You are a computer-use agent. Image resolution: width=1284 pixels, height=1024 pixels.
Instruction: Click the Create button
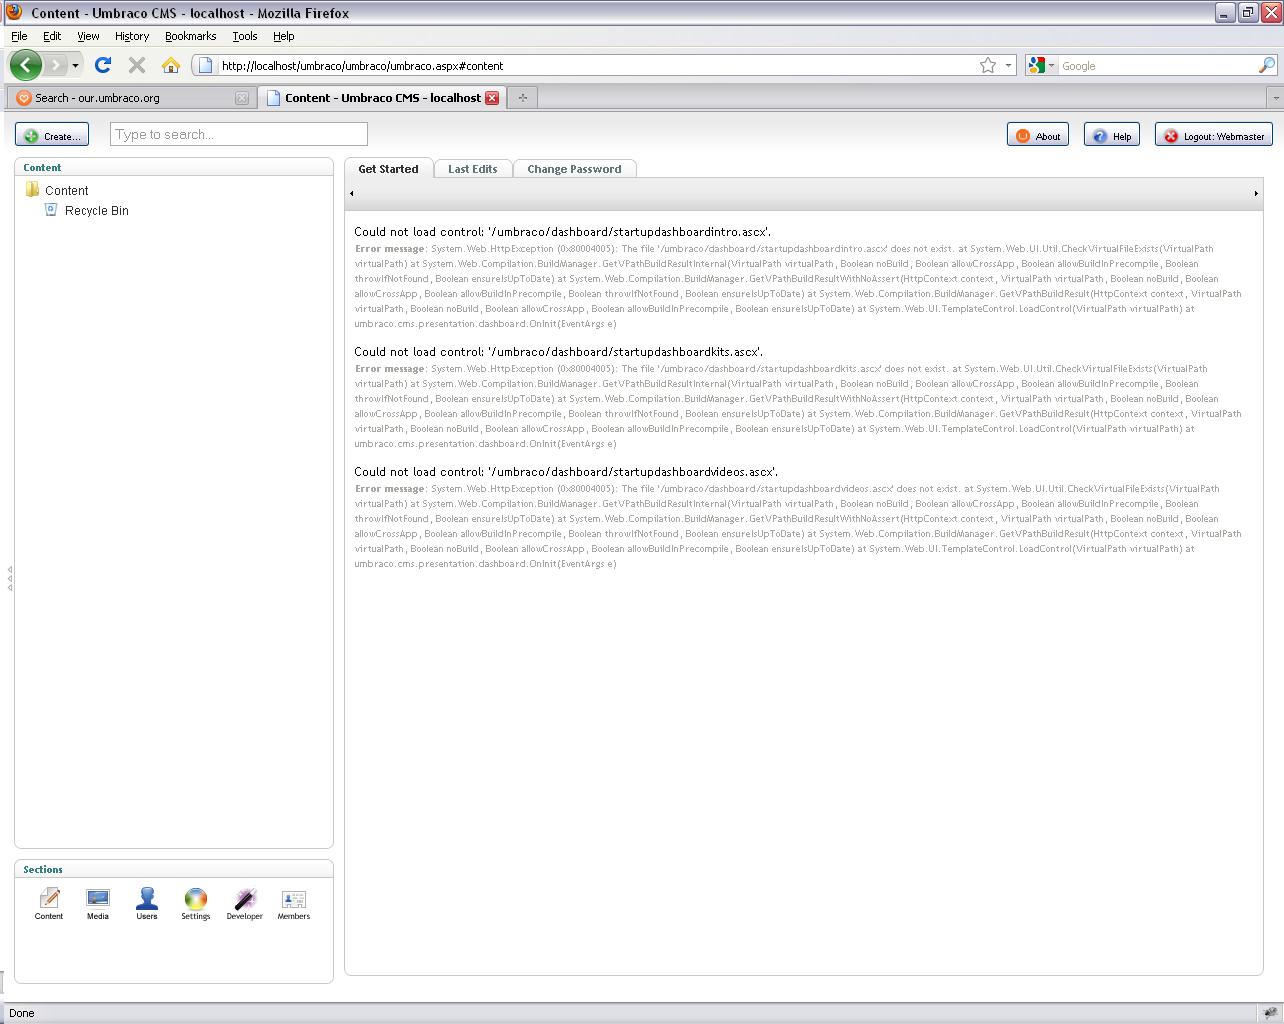[x=52, y=135]
